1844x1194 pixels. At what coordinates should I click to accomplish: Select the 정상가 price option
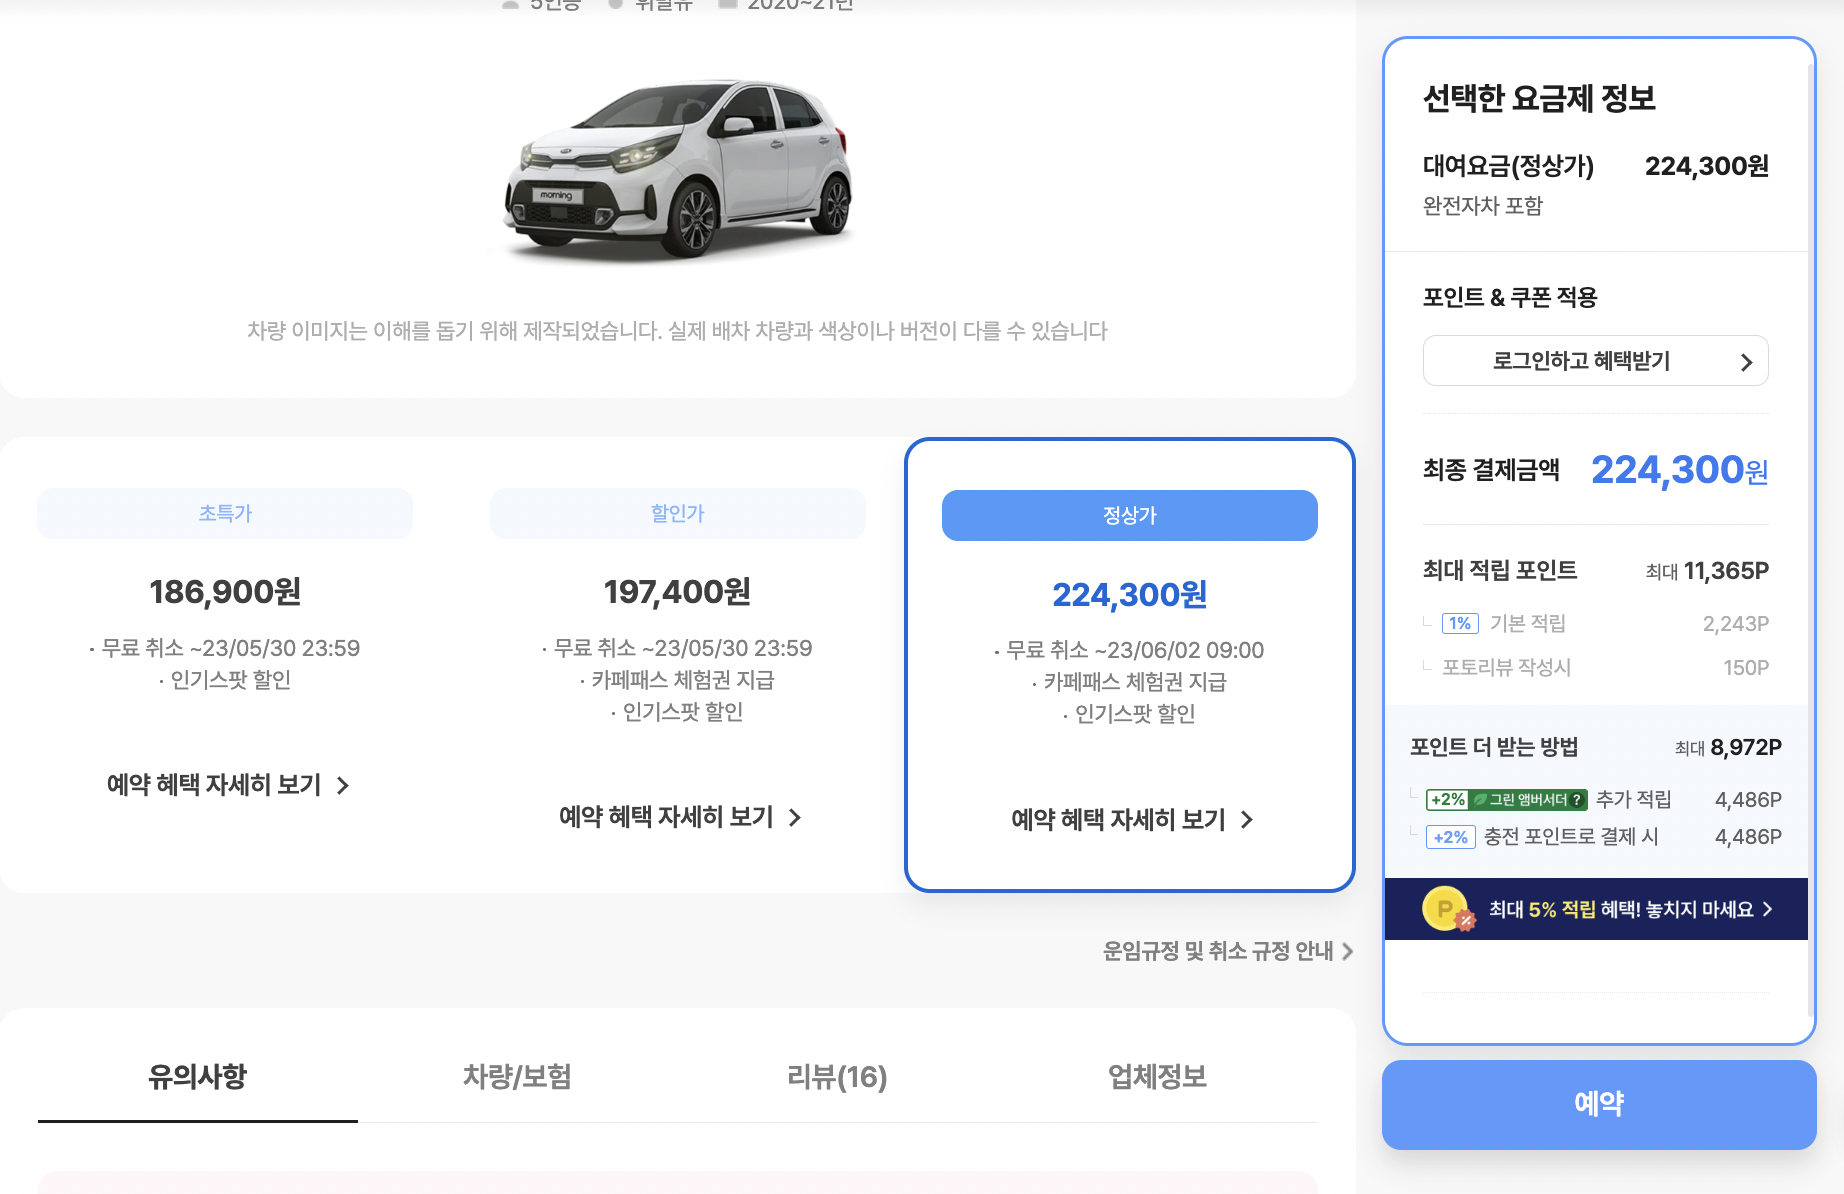[x=1129, y=515]
